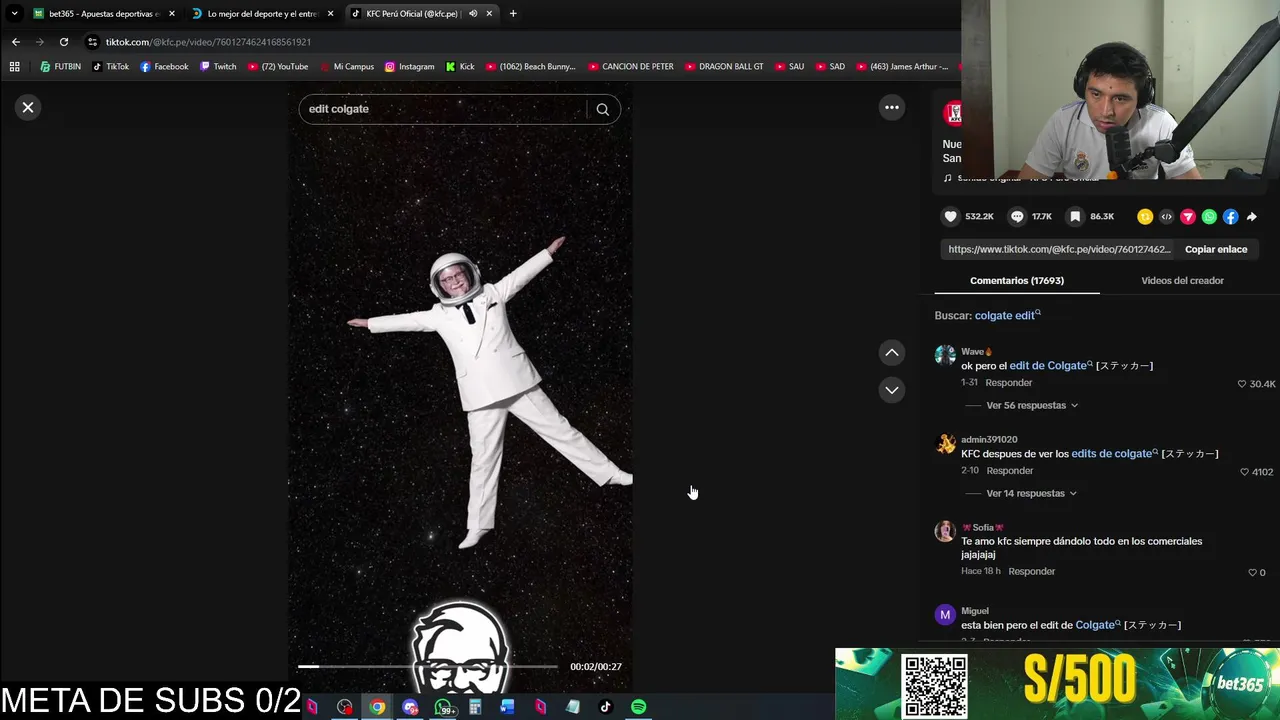Mute the KFC Perú tab via speaker icon
Screen dimensions: 1280x720
coord(472,14)
